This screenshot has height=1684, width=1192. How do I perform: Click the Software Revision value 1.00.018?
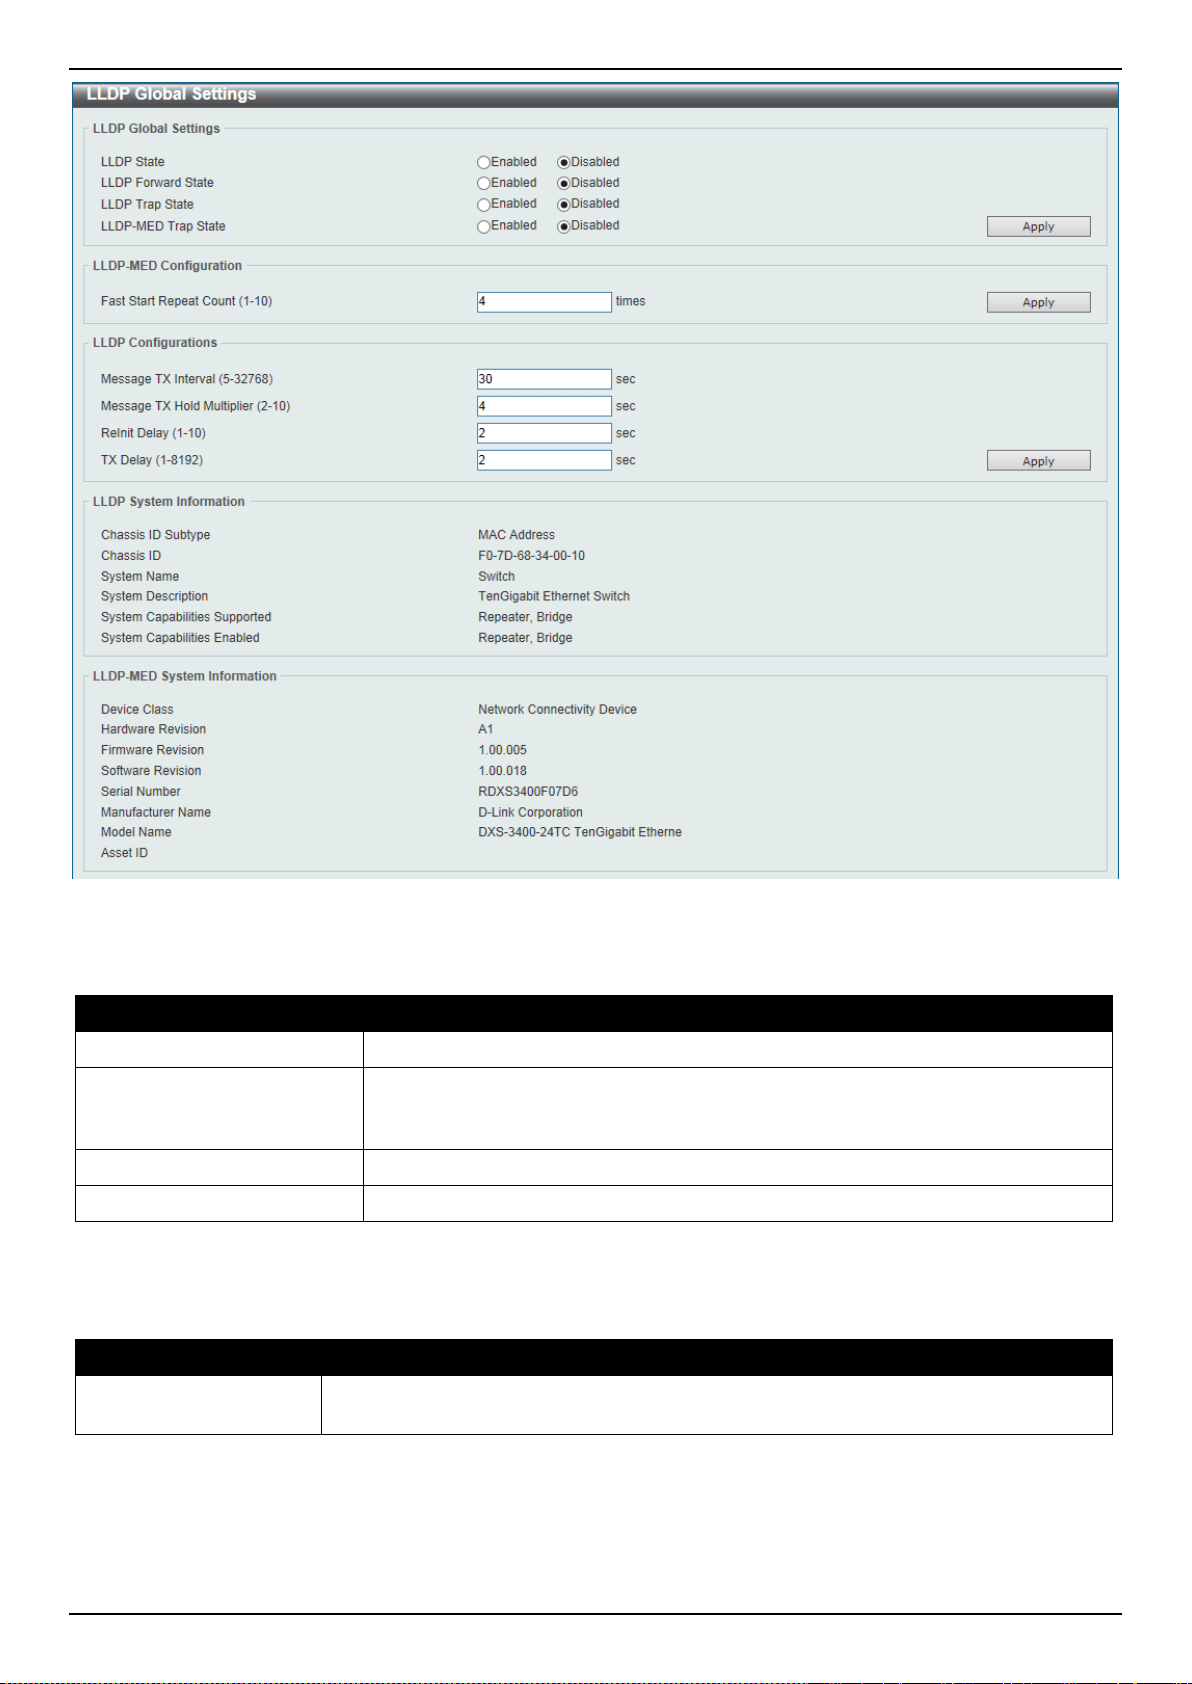point(502,771)
